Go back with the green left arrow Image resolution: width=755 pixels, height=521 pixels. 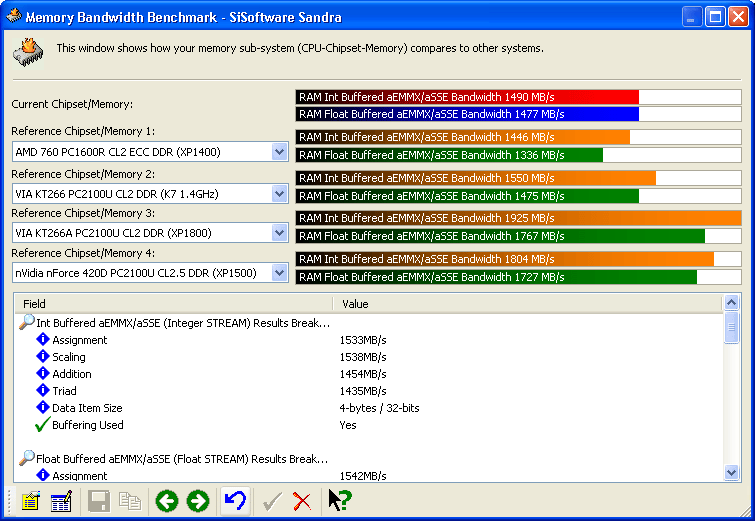(x=167, y=501)
